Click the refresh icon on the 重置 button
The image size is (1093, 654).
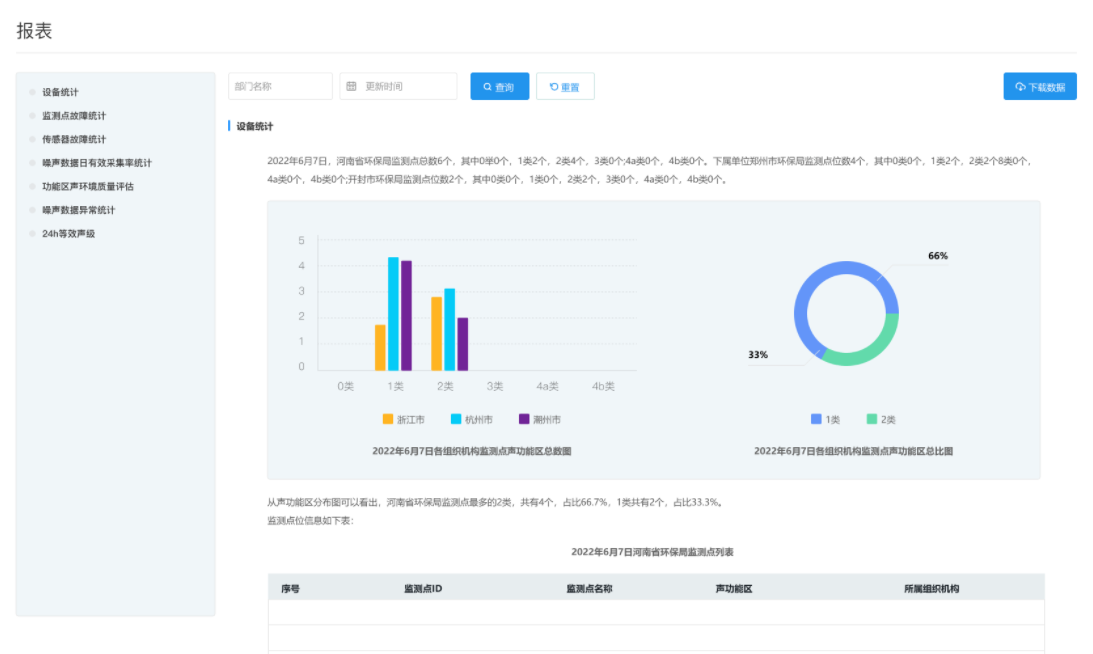coord(553,87)
